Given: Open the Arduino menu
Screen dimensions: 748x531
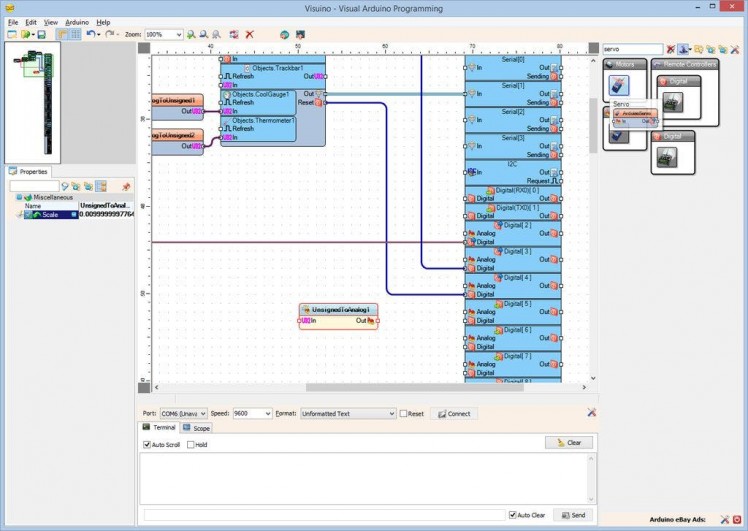Looking at the screenshot, I should point(77,21).
